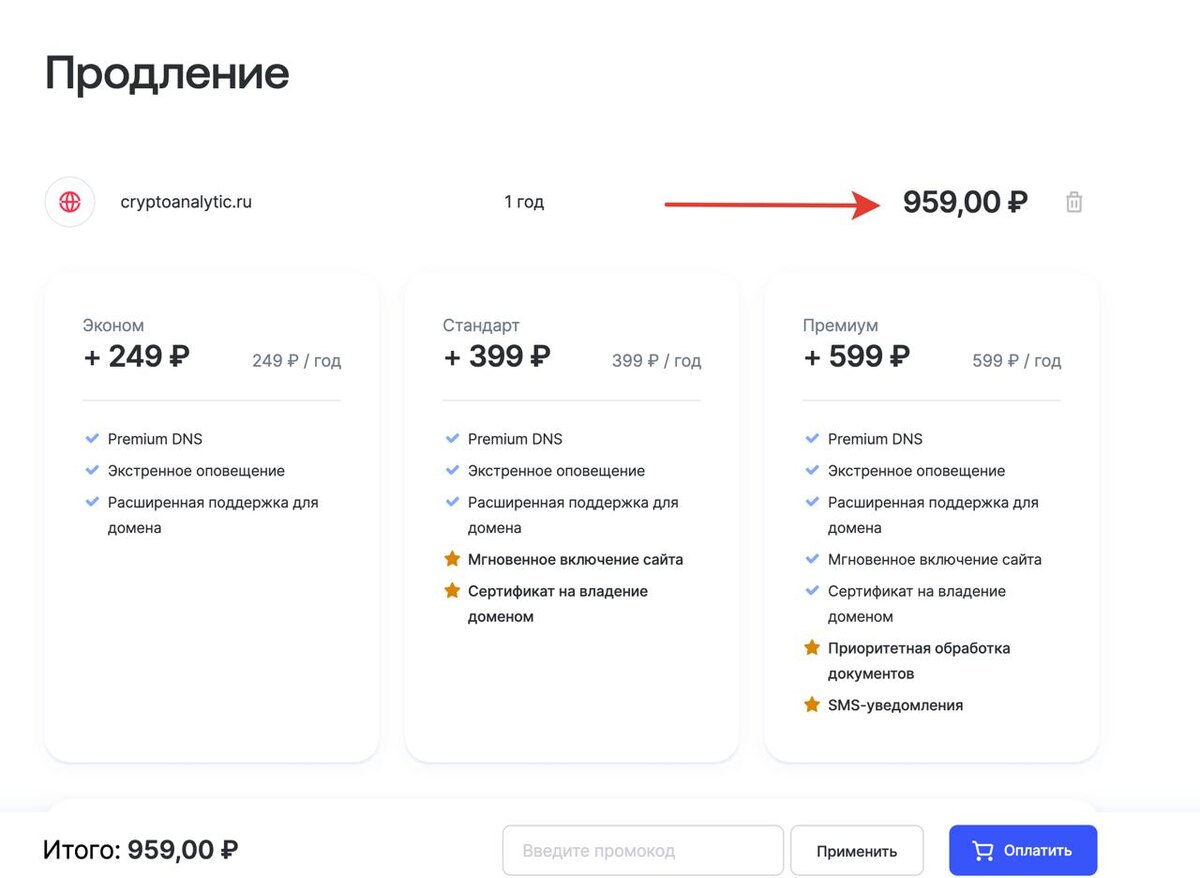The width and height of the screenshot is (1200, 878).
Task: Click the checkmark beside Premium DNS in Эконом
Action: [92, 439]
